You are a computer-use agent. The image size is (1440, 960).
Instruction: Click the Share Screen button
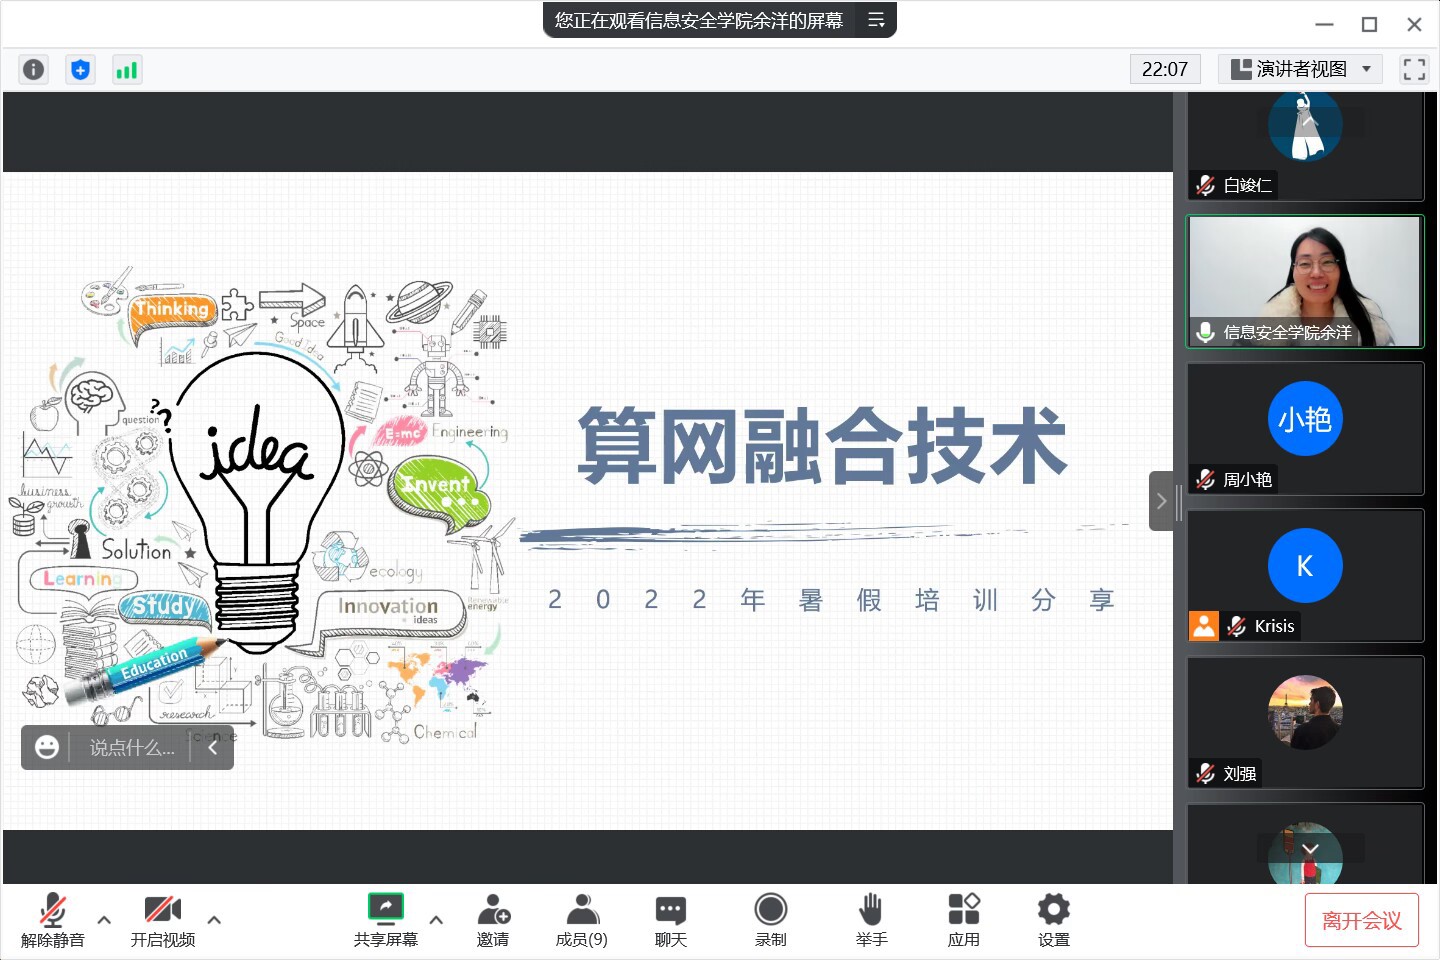click(x=385, y=920)
